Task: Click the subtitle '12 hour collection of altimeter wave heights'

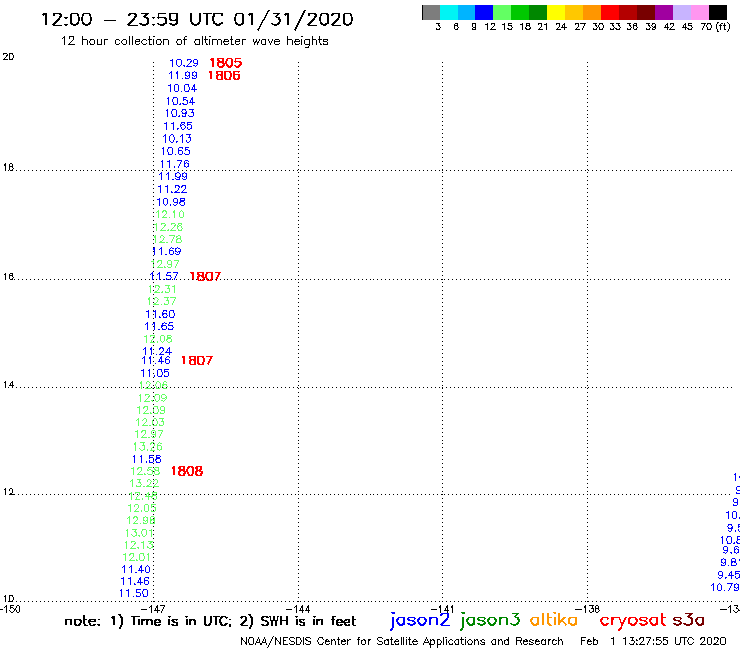Action: [x=194, y=41]
